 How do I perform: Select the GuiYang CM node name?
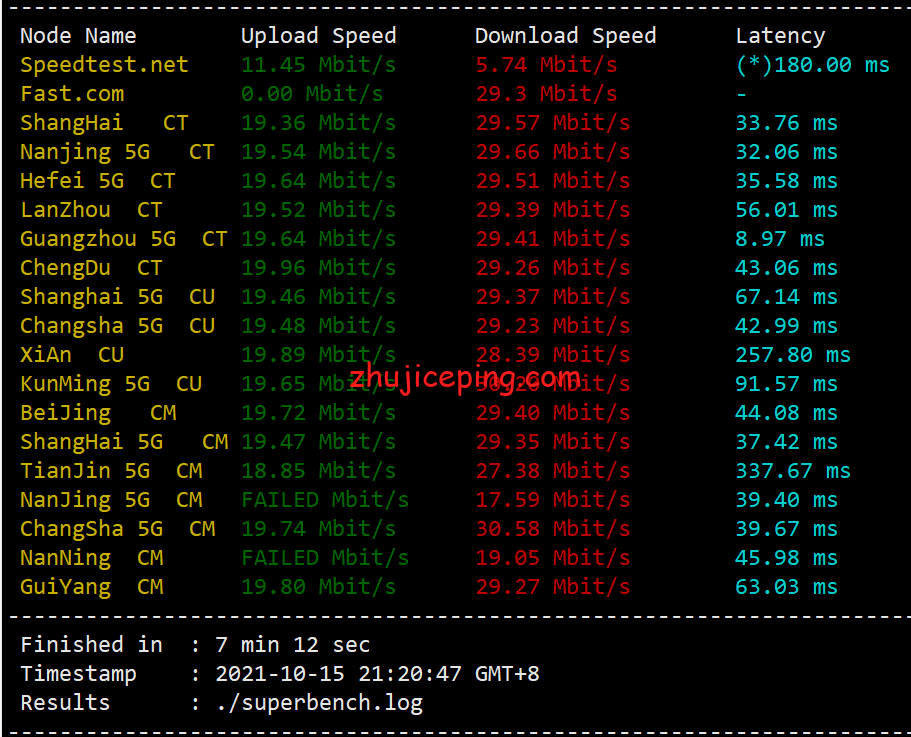91,587
